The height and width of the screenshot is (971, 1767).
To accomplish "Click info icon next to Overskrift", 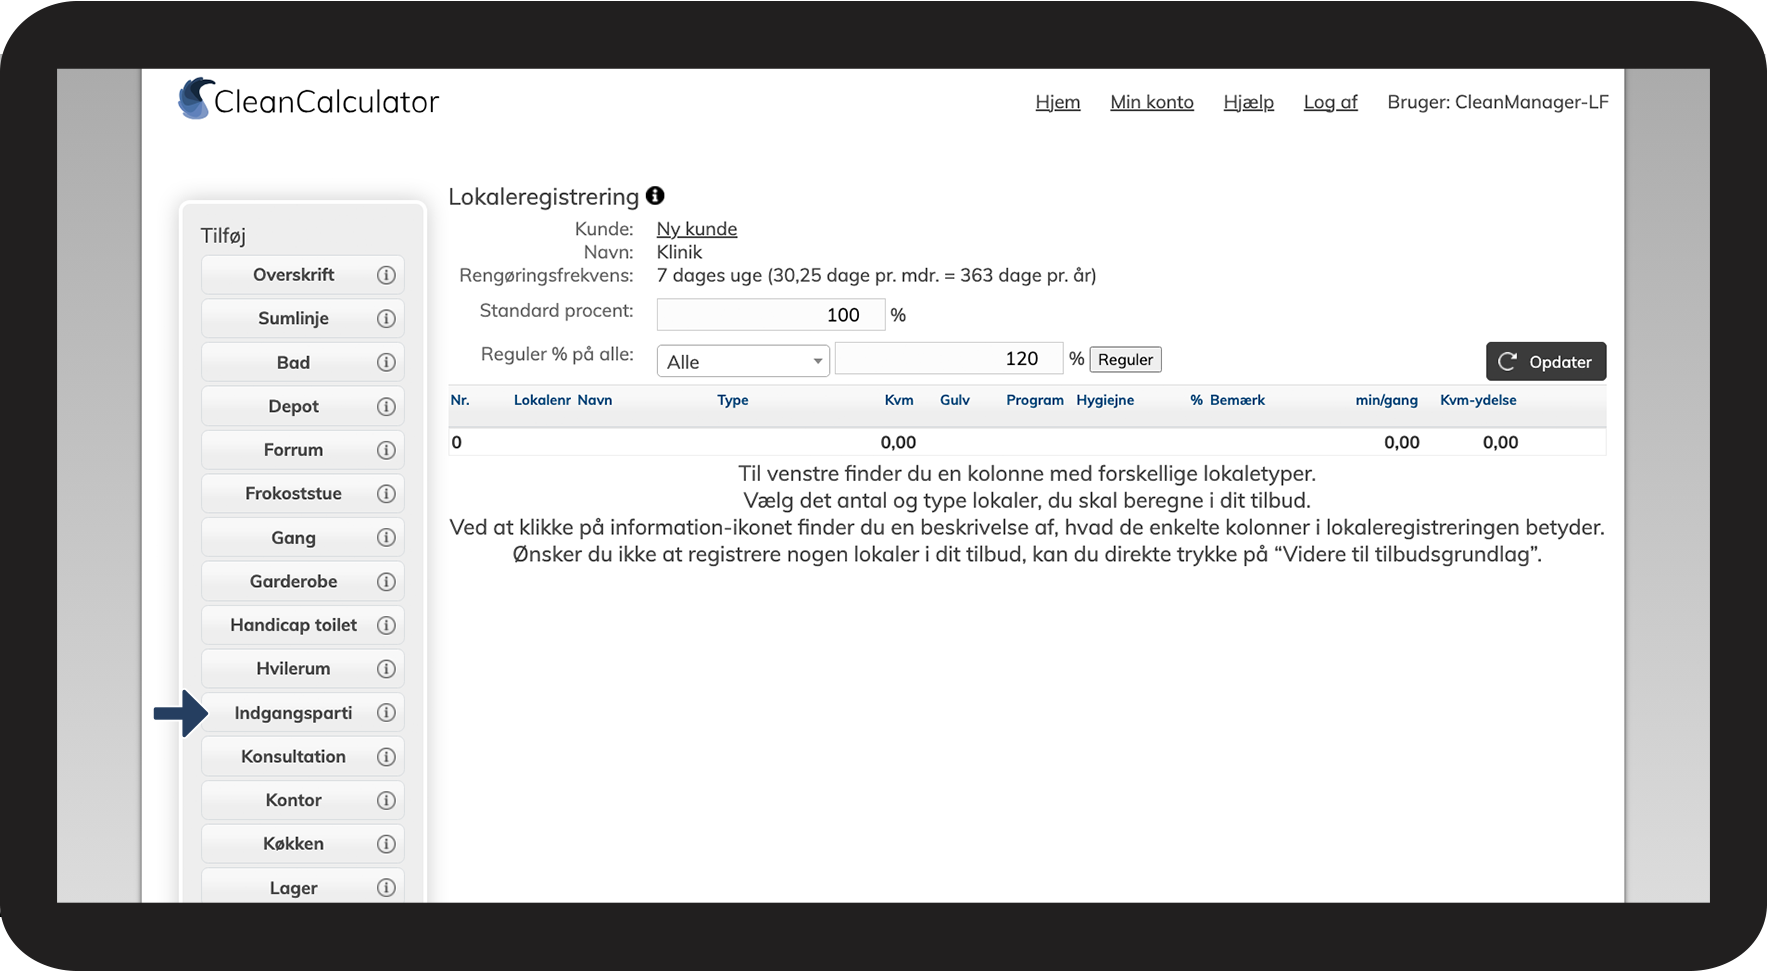I will [386, 275].
